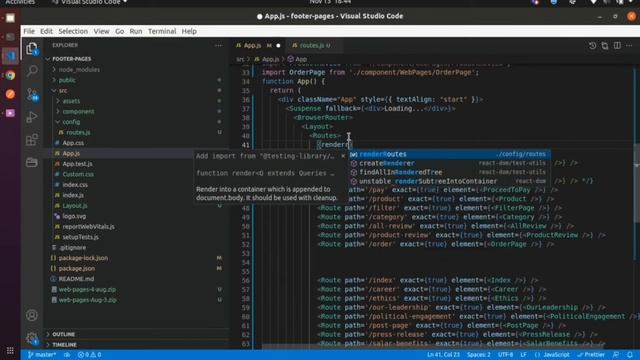Open the Run and Debug view

click(x=32, y=117)
